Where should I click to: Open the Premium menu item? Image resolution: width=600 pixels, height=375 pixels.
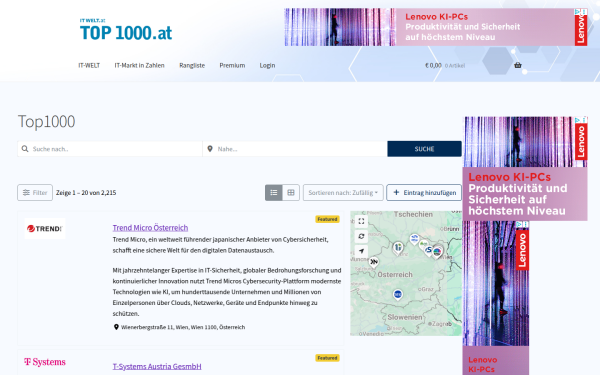232,65
